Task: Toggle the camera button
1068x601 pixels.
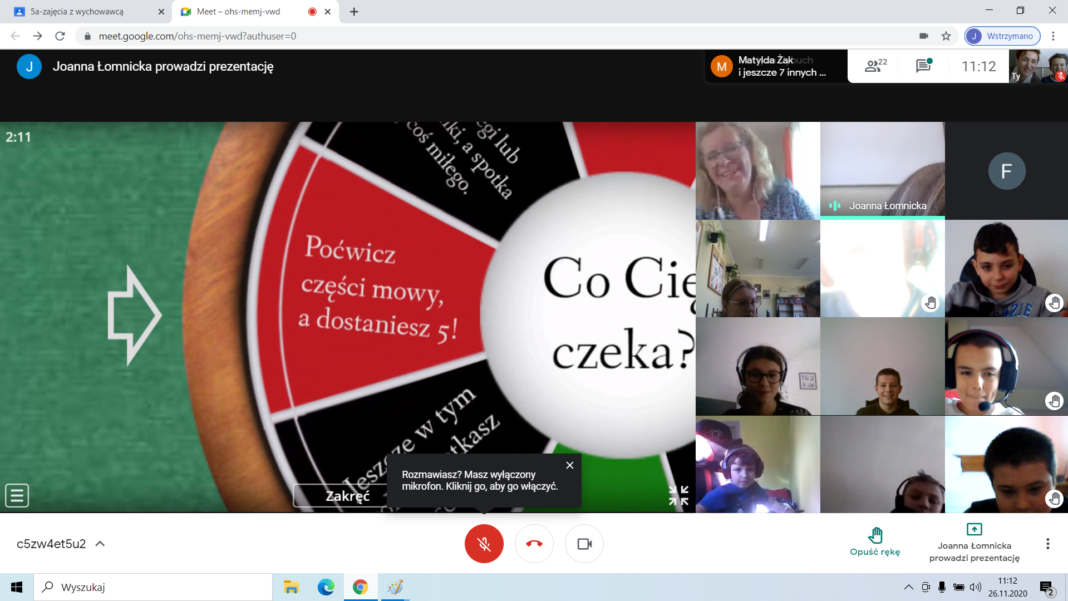Action: coord(584,544)
